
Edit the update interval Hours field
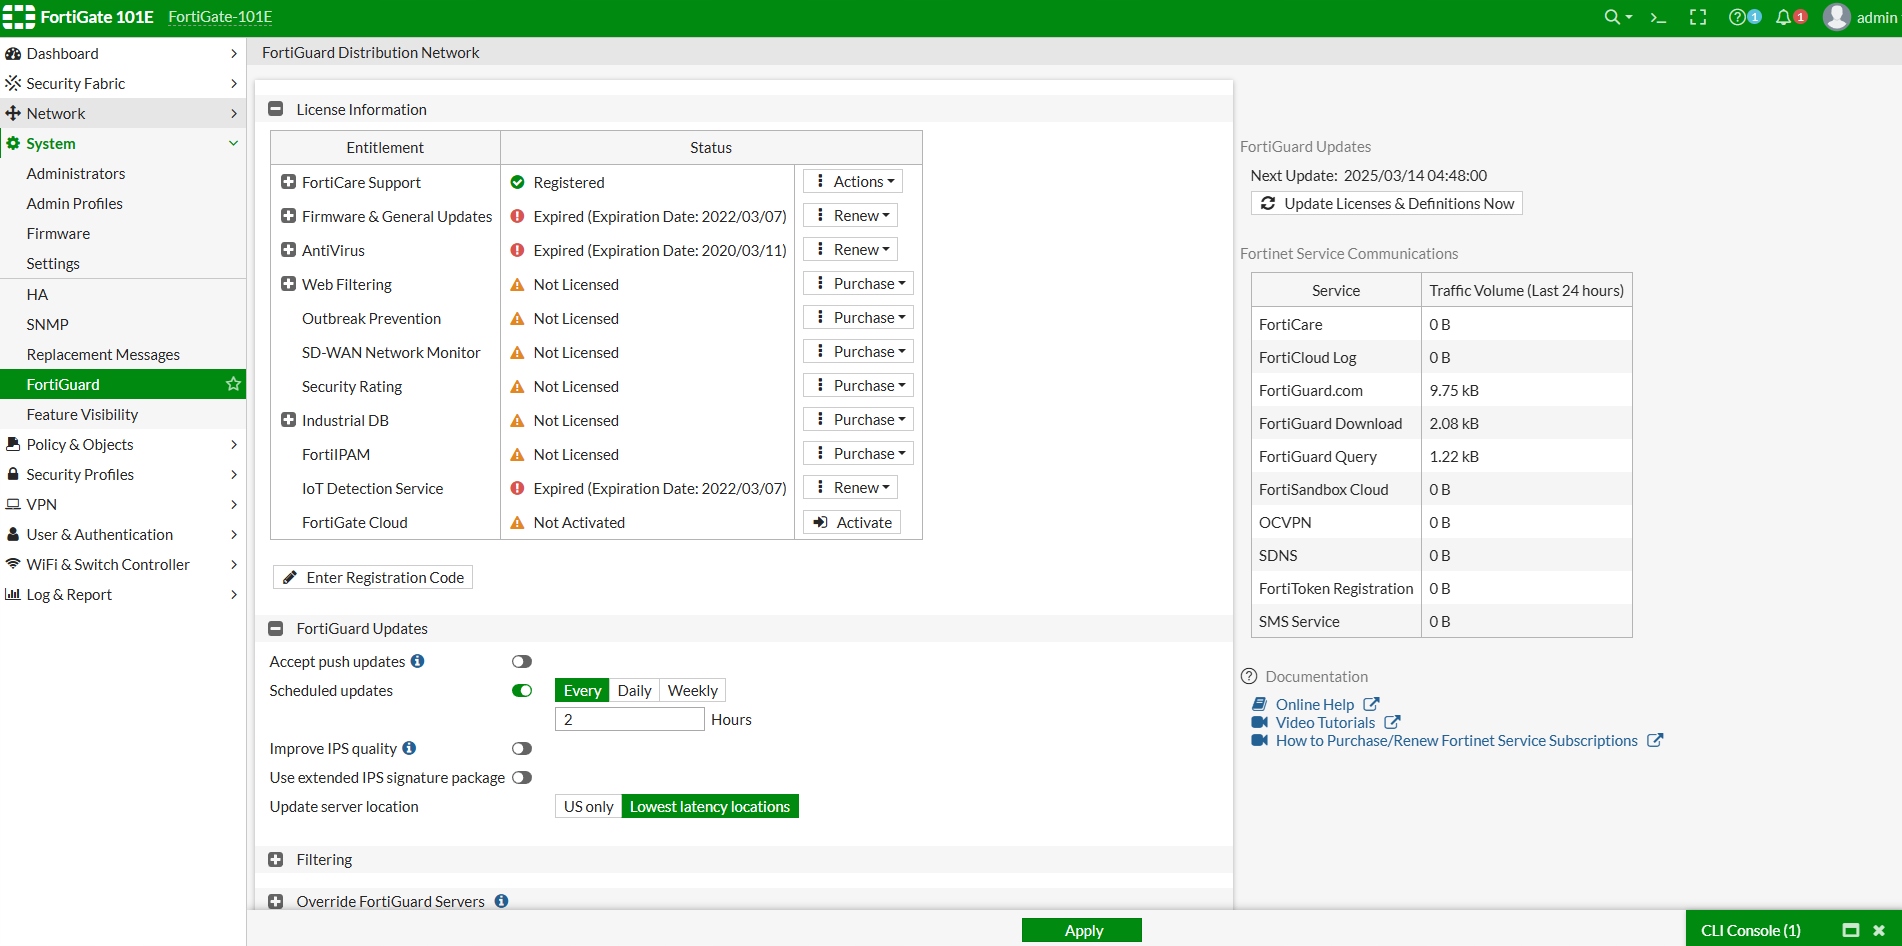pos(630,719)
